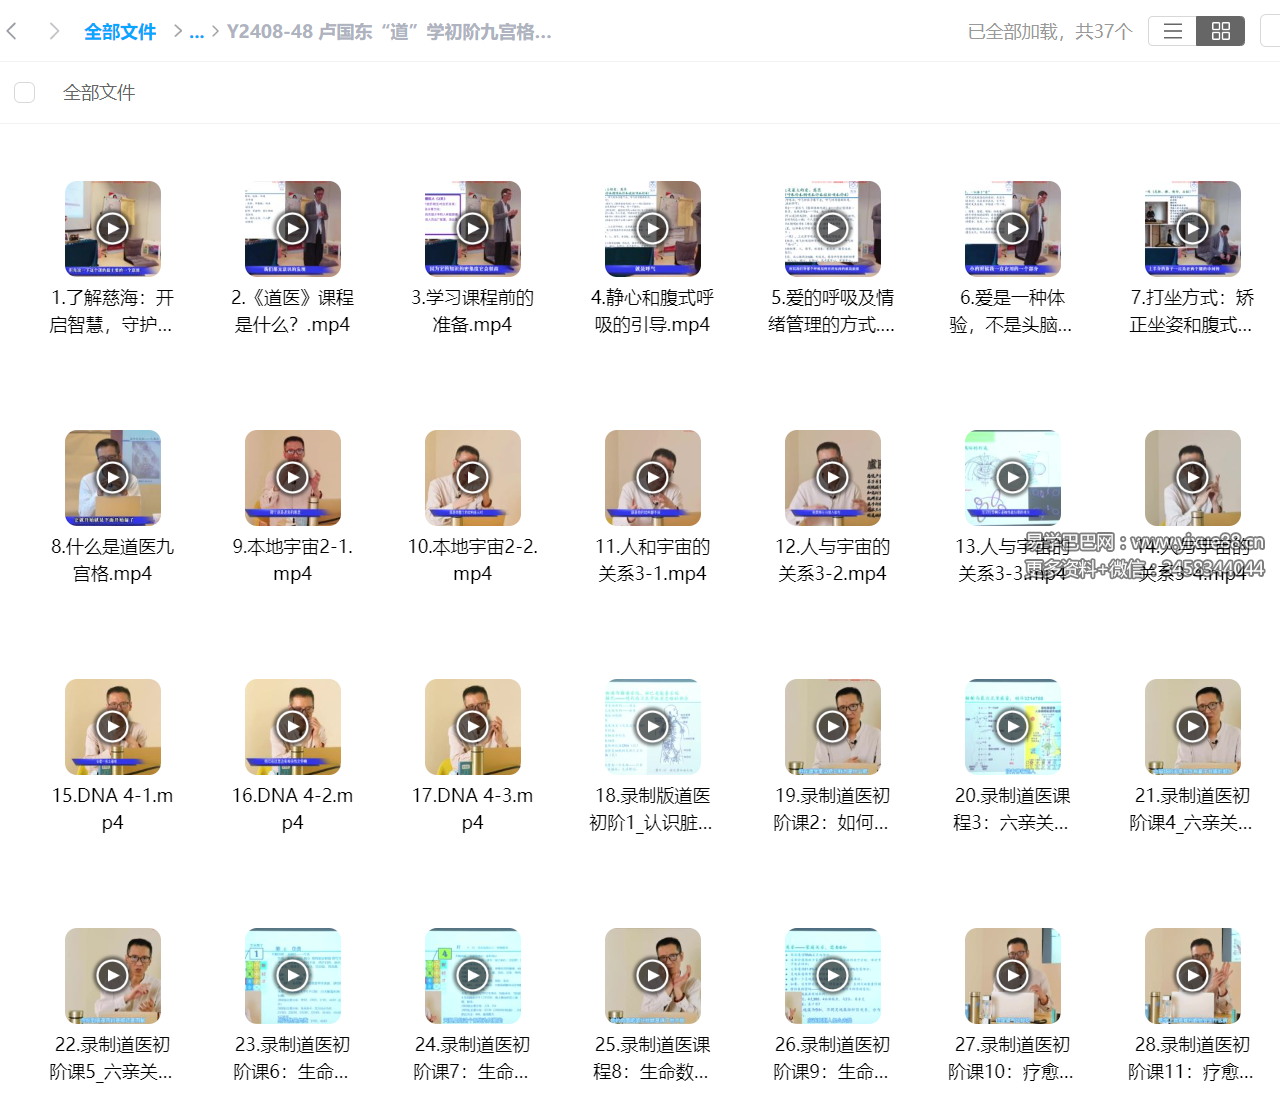Open the 全部文件 breadcrumb link

point(120,32)
